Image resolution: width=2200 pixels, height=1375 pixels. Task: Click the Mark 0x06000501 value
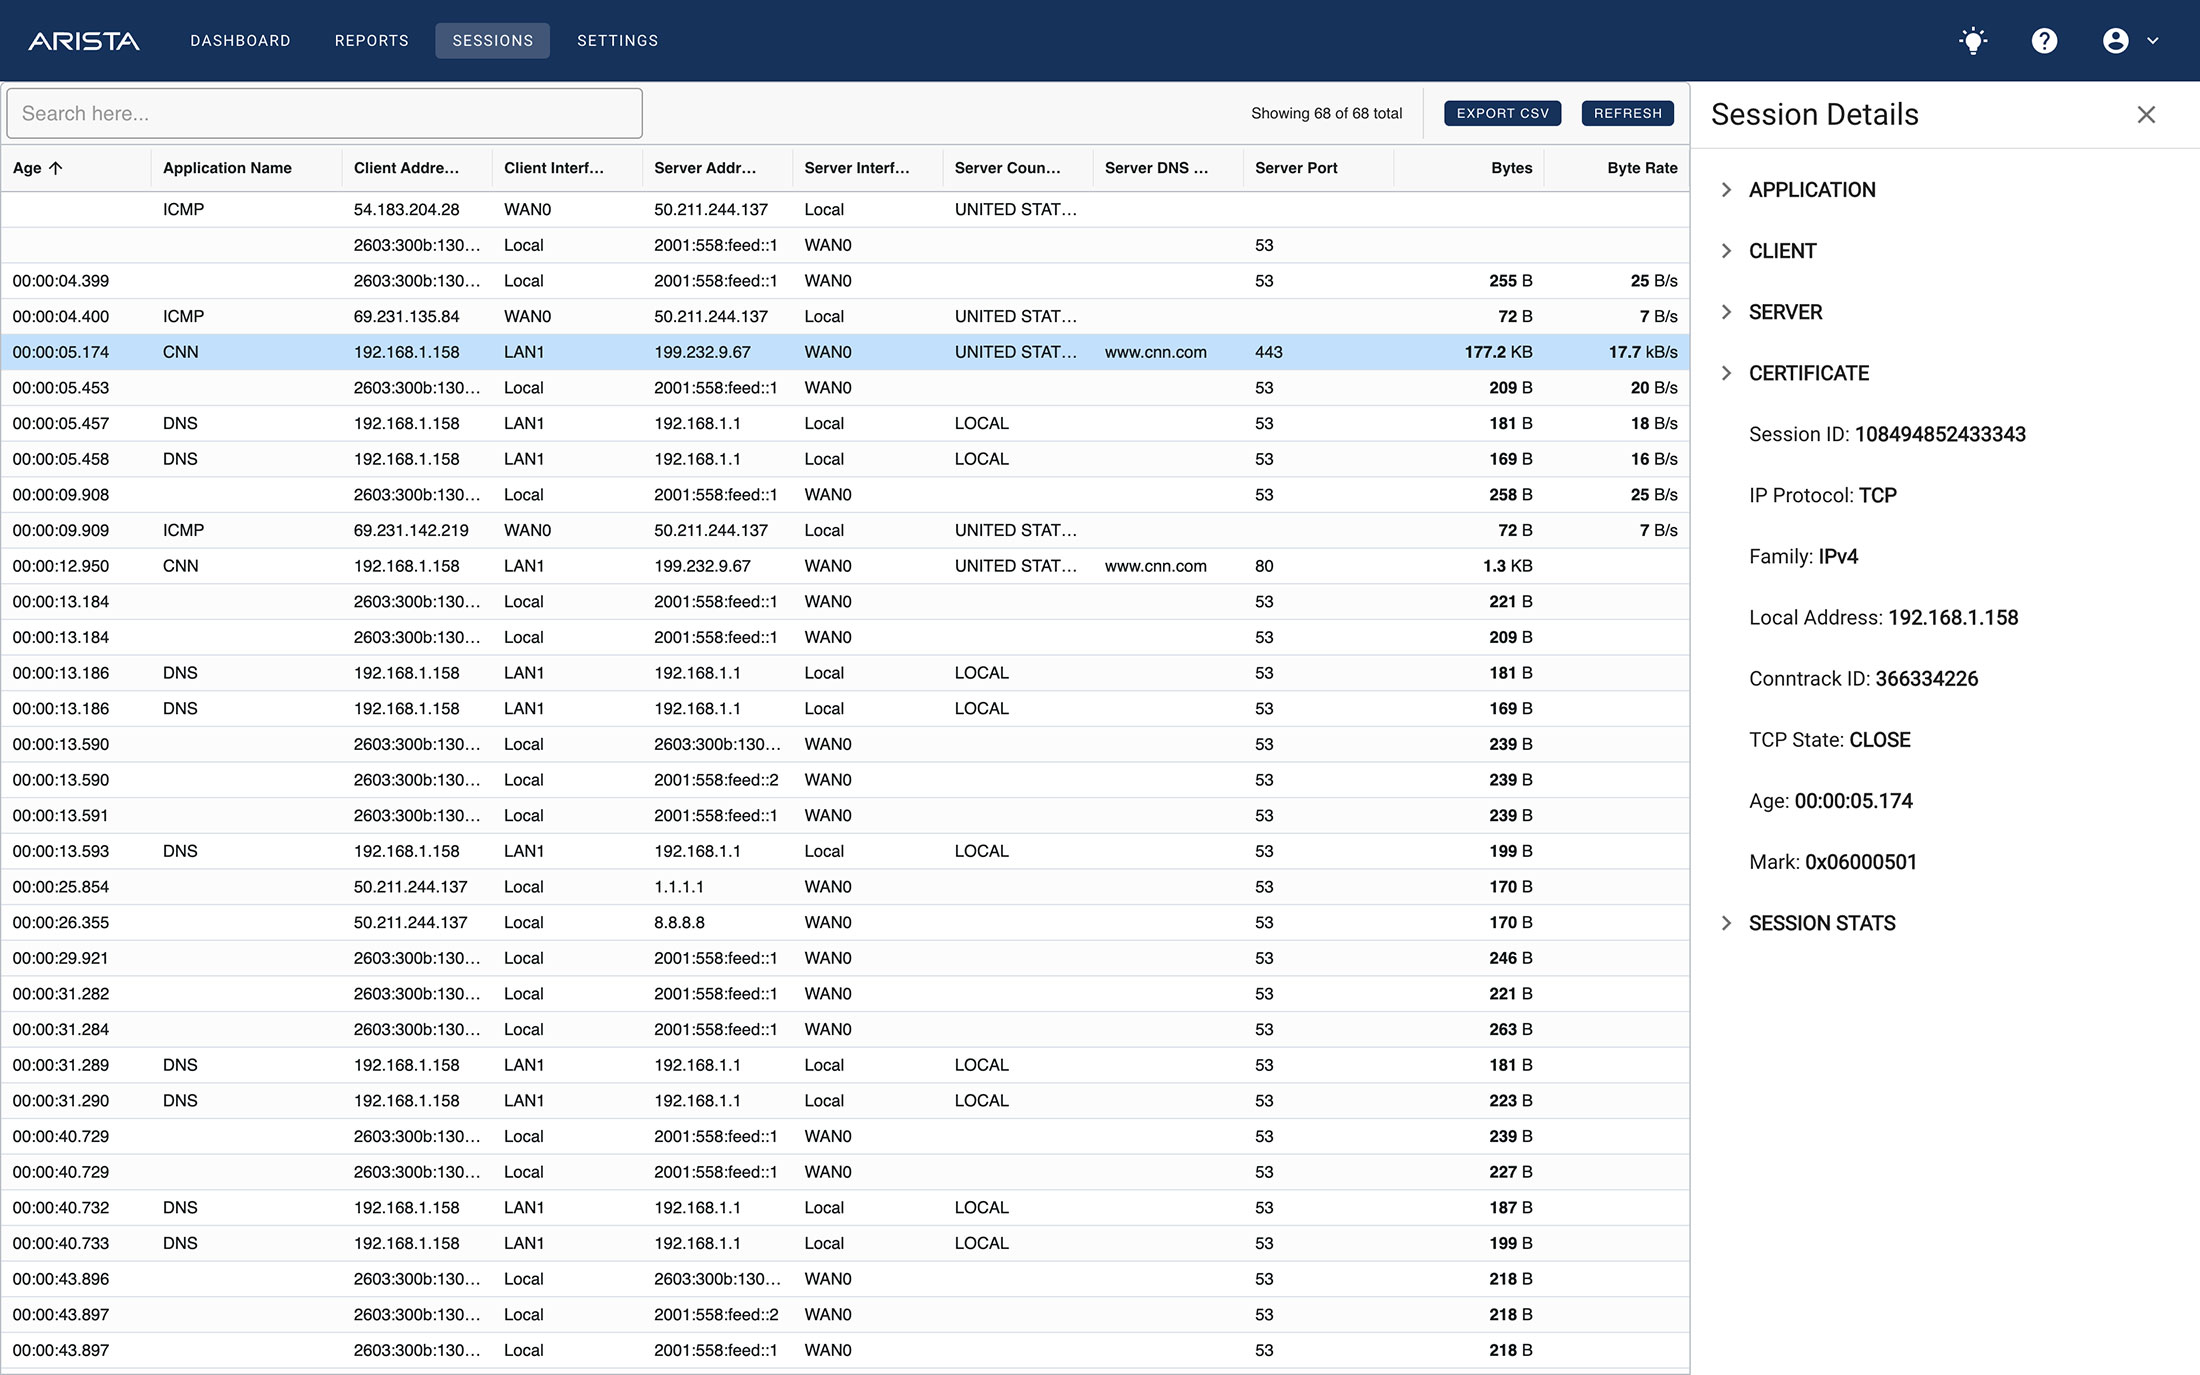(x=1861, y=862)
